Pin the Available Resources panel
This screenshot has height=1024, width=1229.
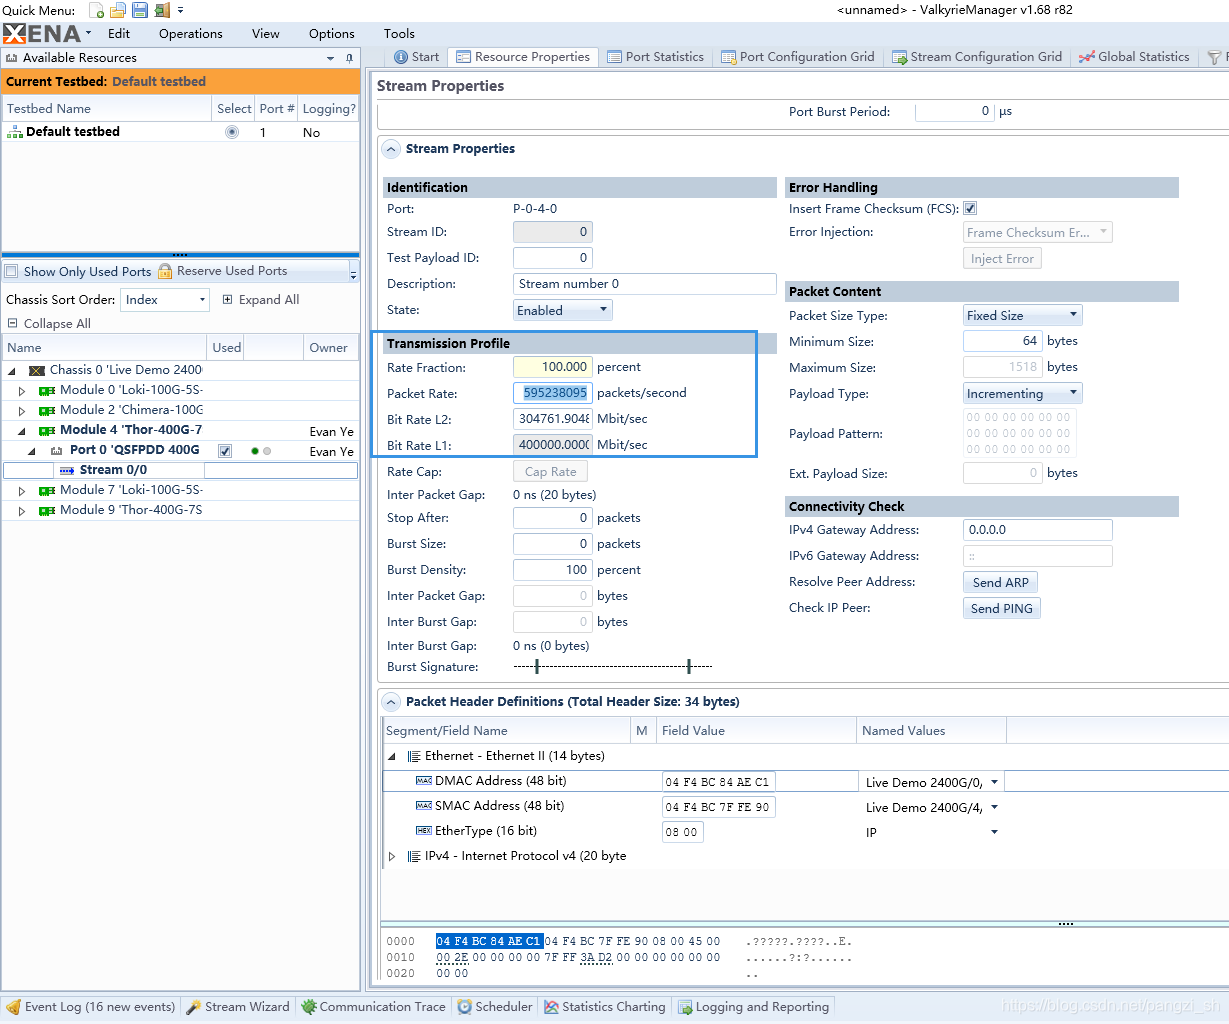click(x=349, y=58)
